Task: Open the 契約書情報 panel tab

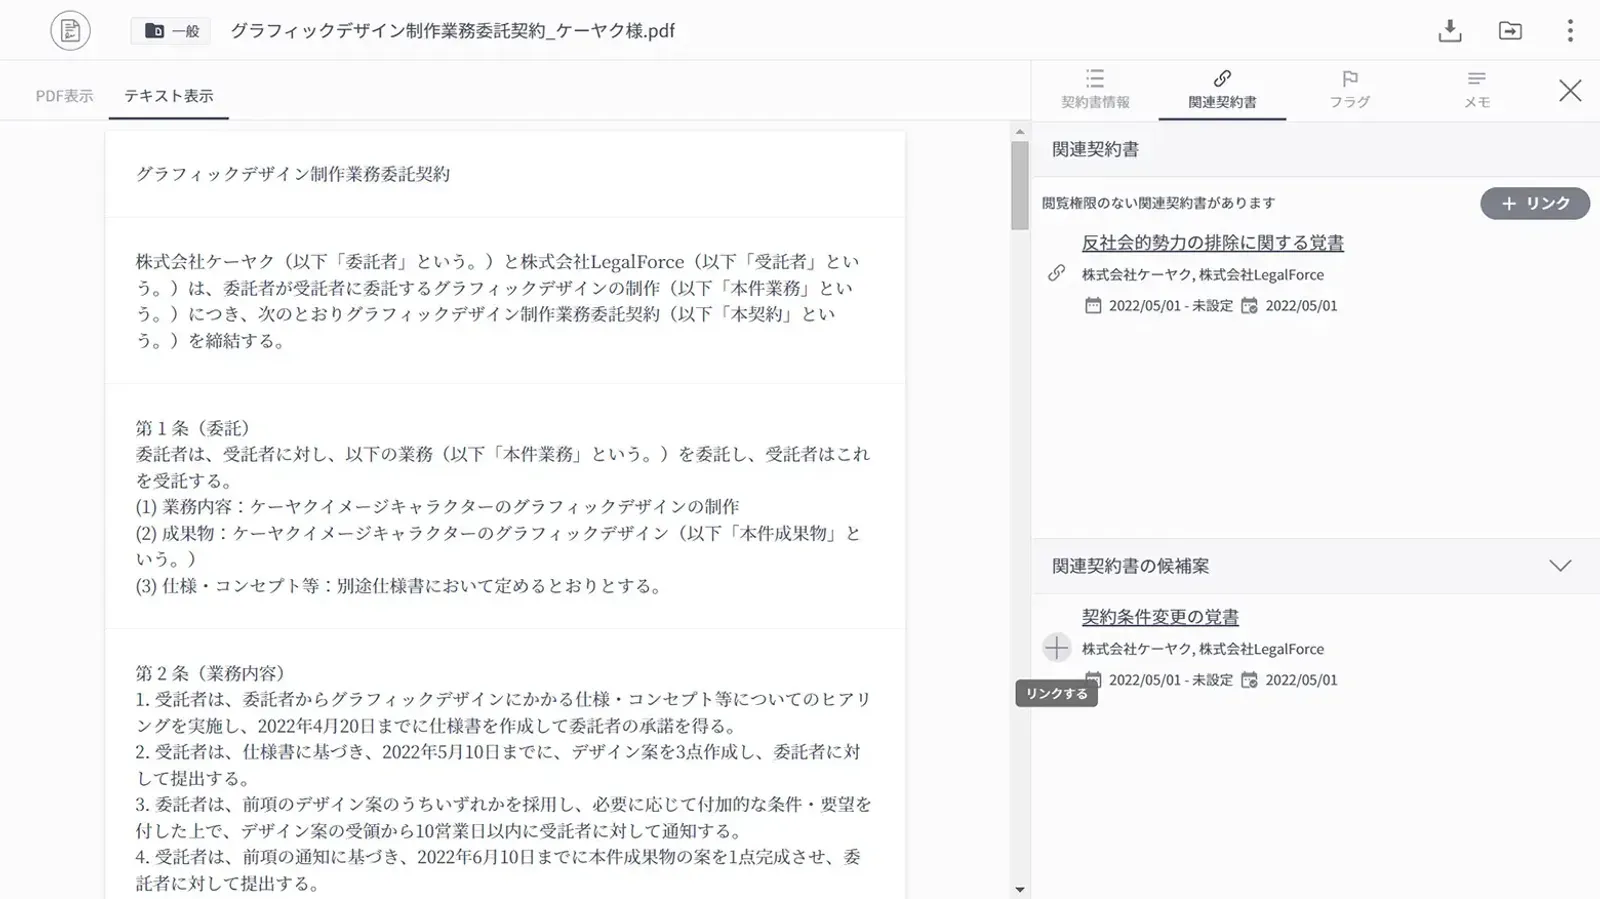Action: point(1095,89)
